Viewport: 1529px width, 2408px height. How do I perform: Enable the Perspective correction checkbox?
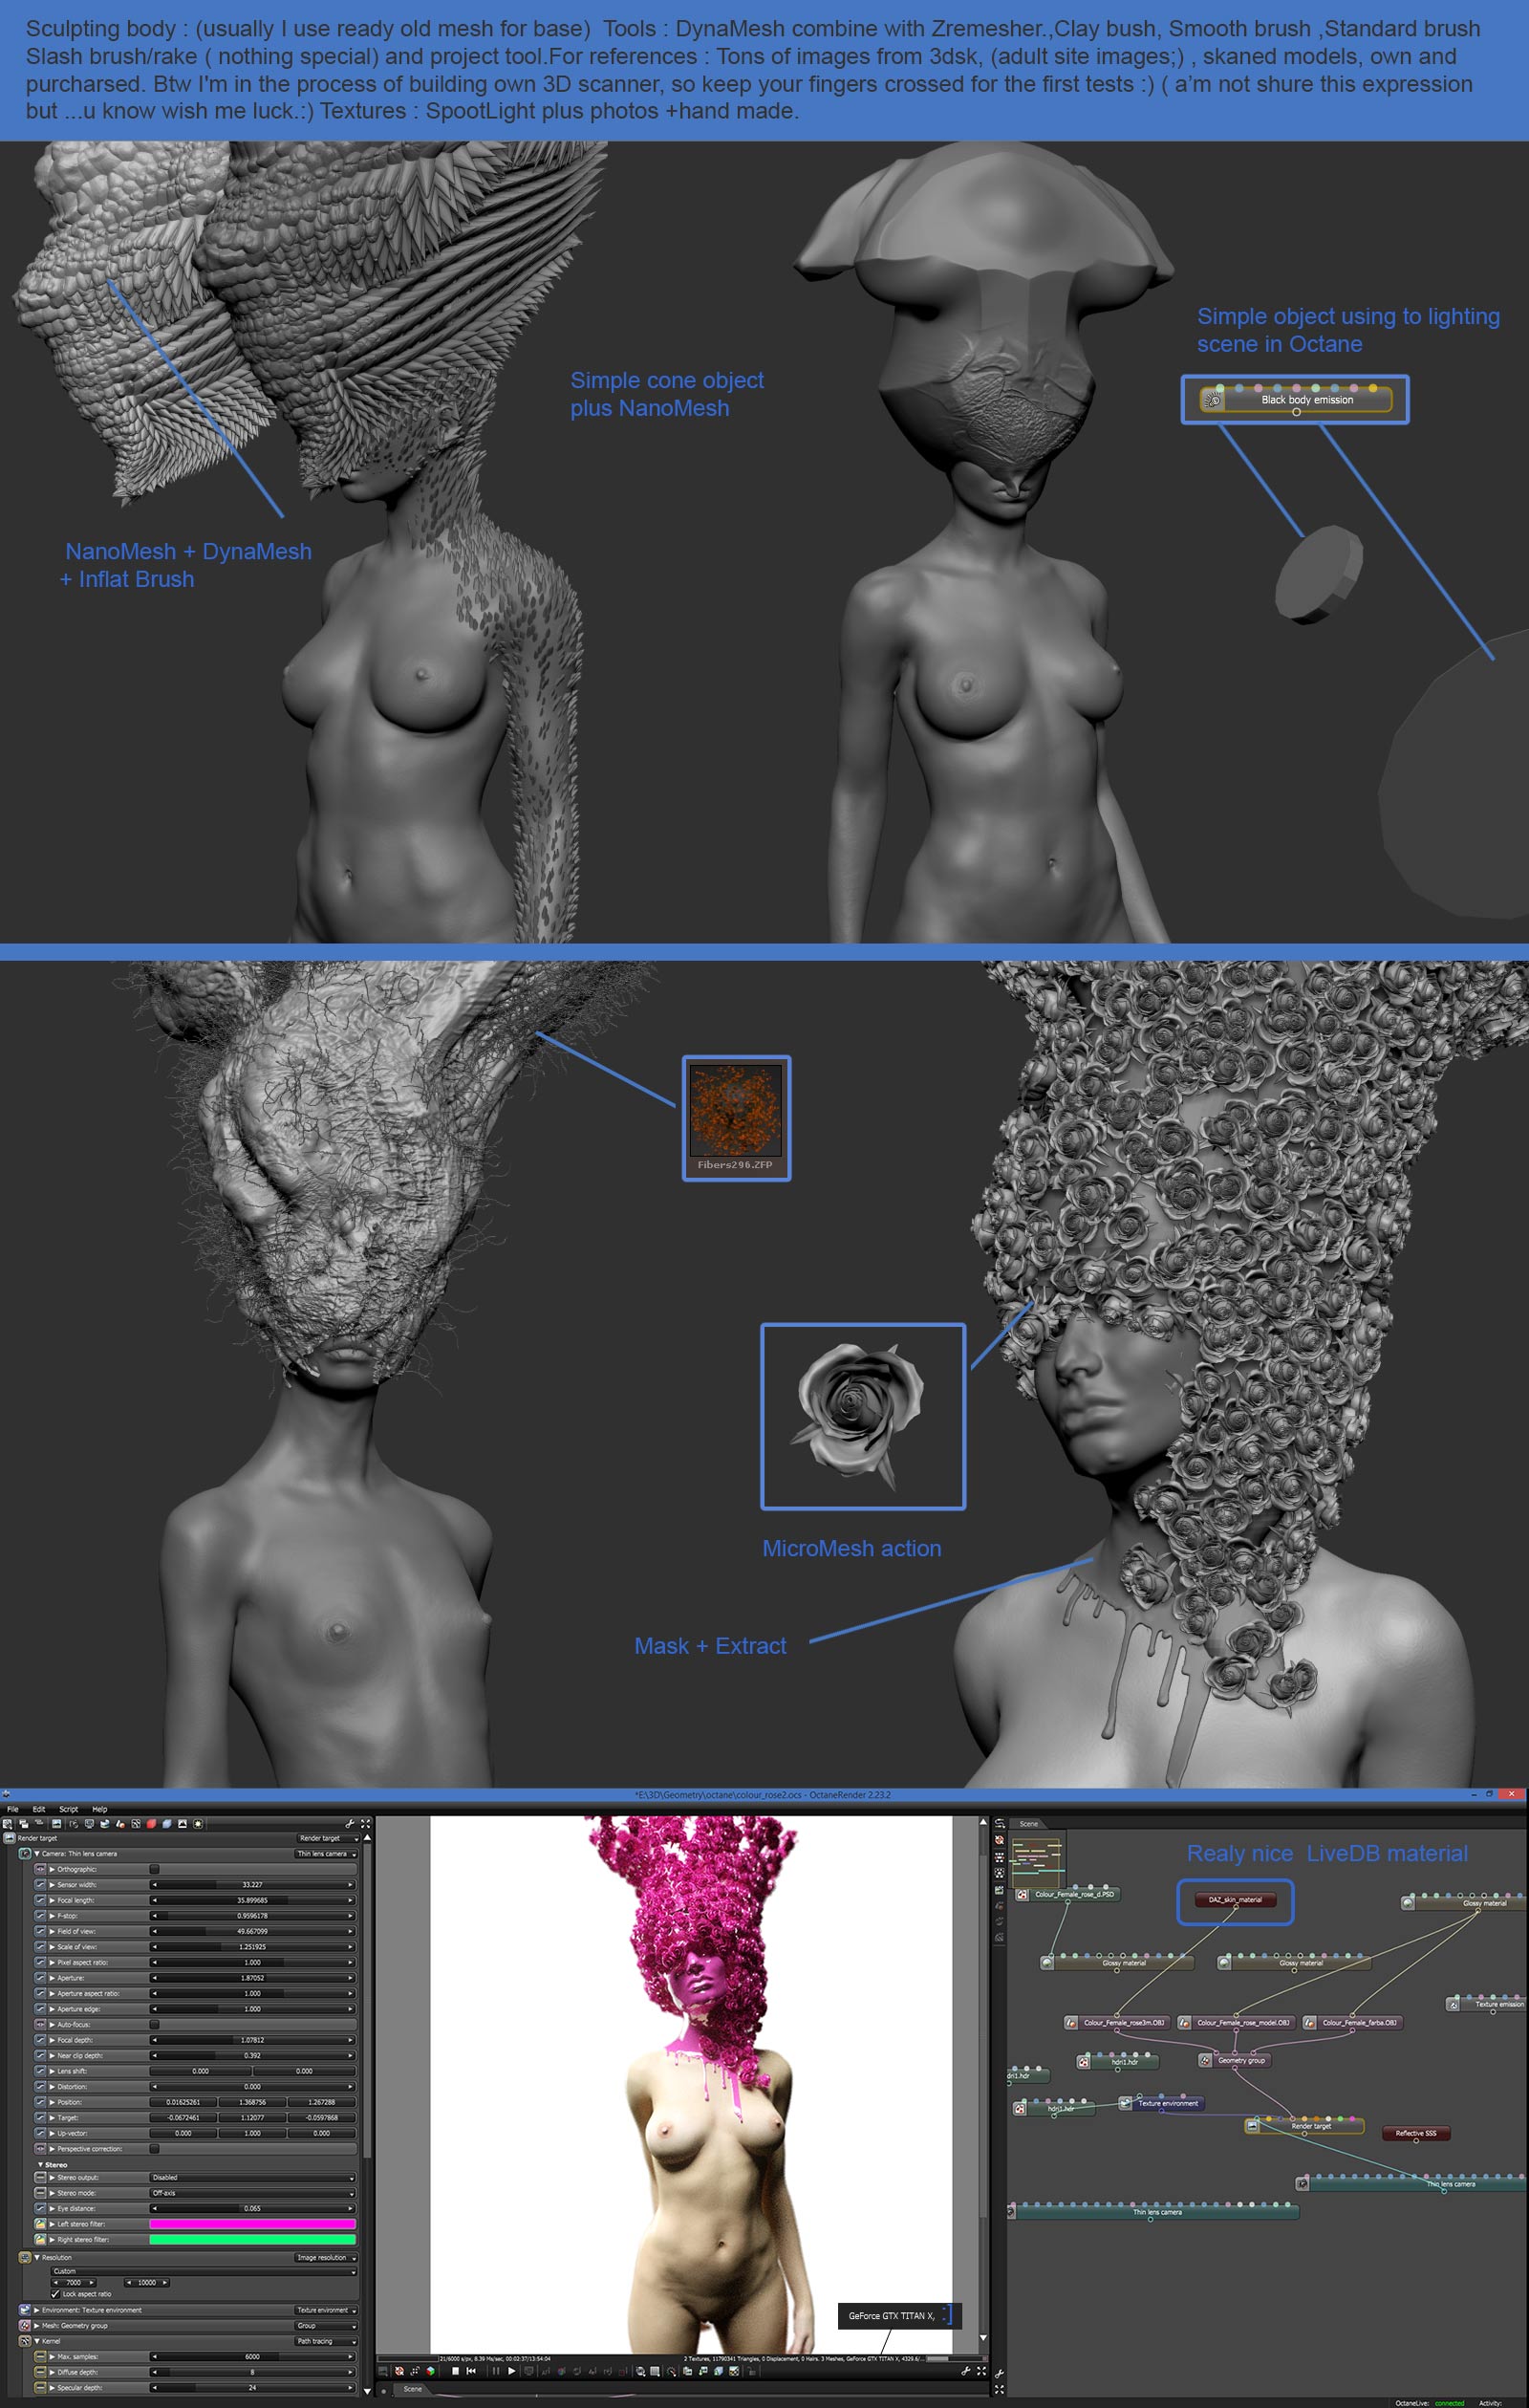[x=154, y=2148]
